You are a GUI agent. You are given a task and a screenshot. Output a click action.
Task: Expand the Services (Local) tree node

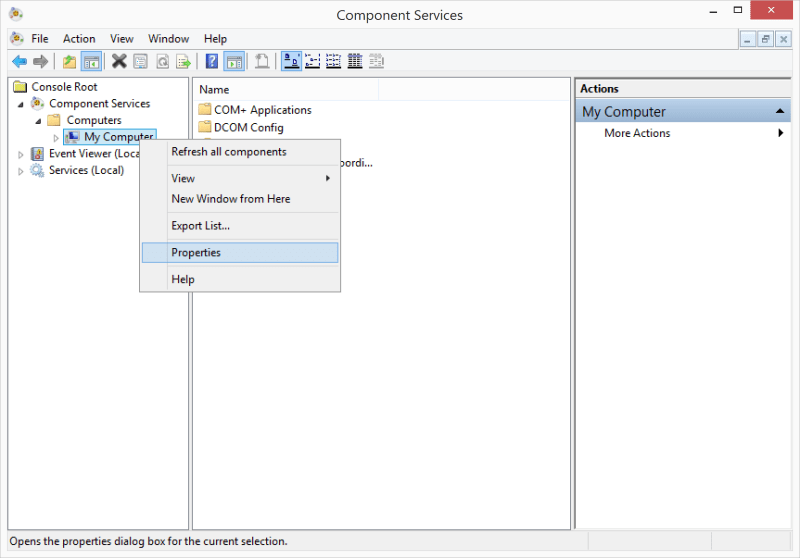tap(22, 171)
